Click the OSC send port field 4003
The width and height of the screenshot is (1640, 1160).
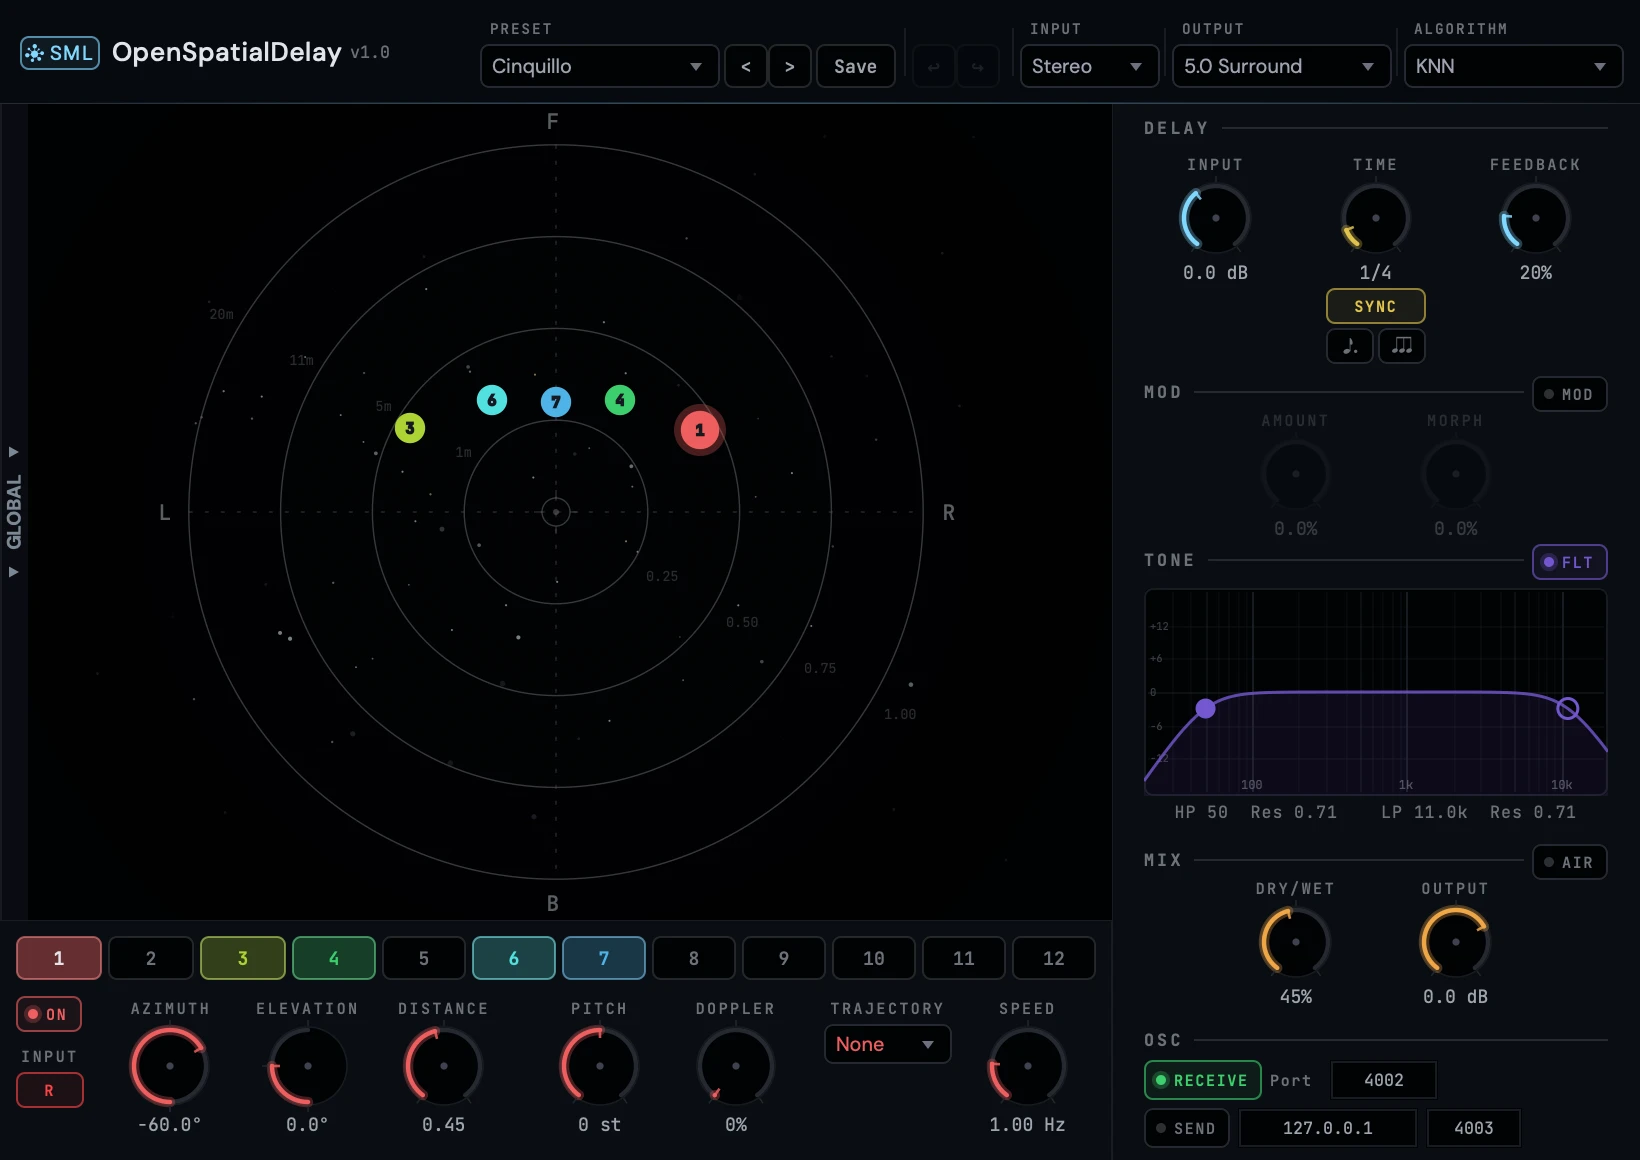(x=1474, y=1128)
